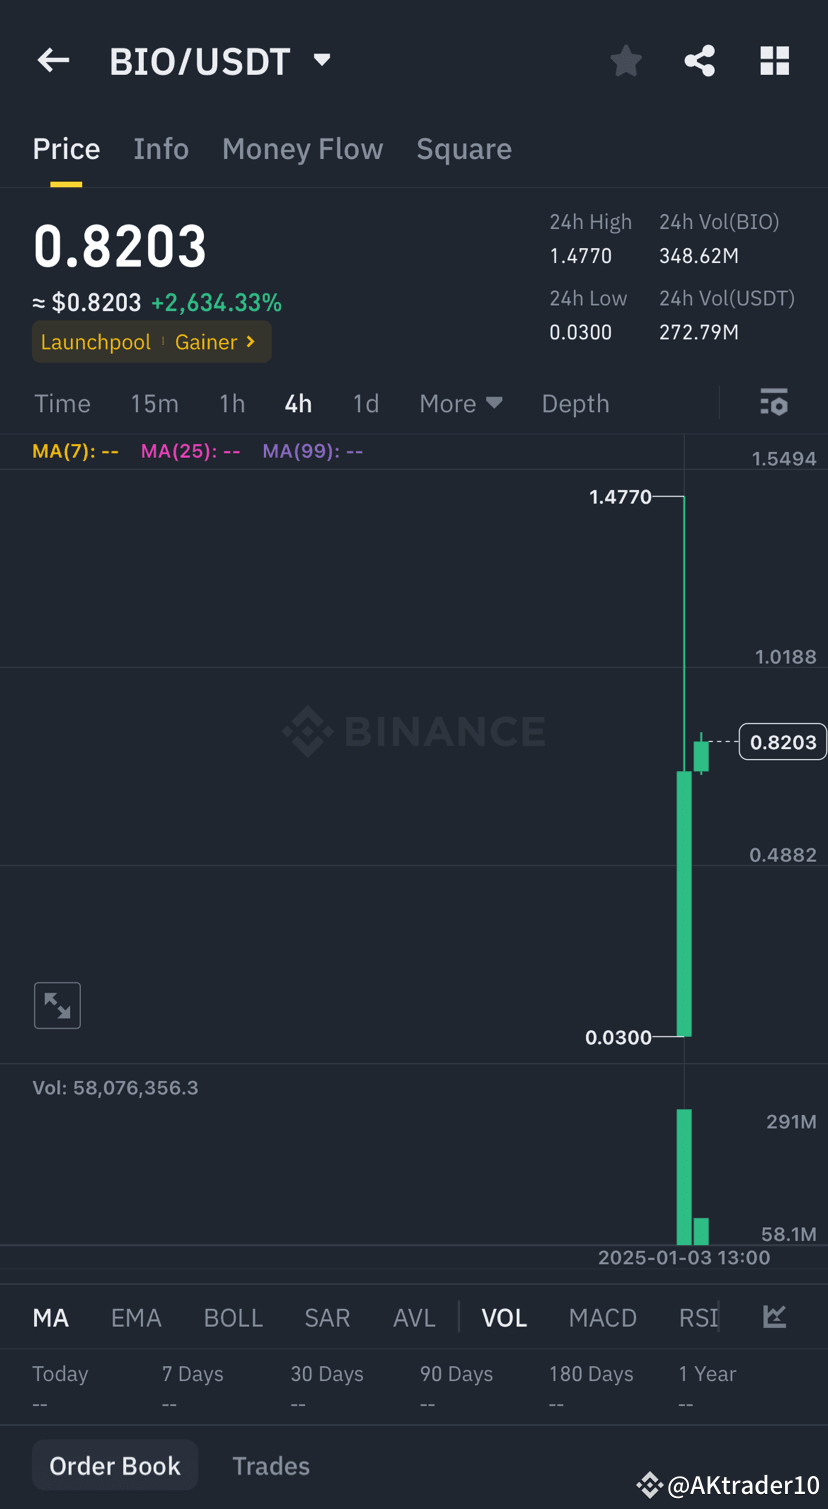828x1509 pixels.
Task: Tap the 180 Days performance column
Action: (591, 1387)
